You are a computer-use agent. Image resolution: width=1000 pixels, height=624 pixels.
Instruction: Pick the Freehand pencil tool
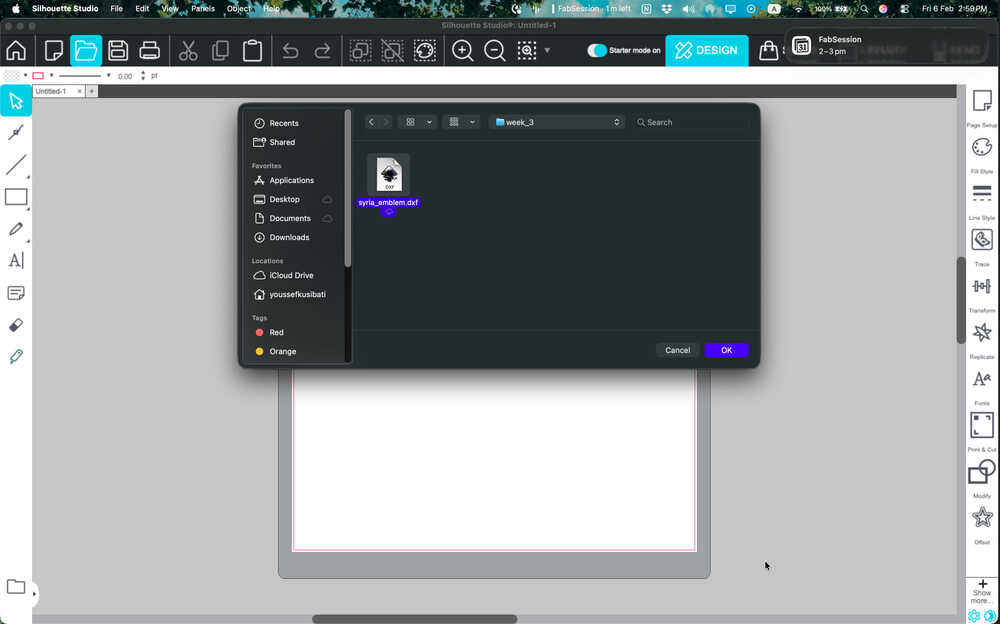coord(16,228)
